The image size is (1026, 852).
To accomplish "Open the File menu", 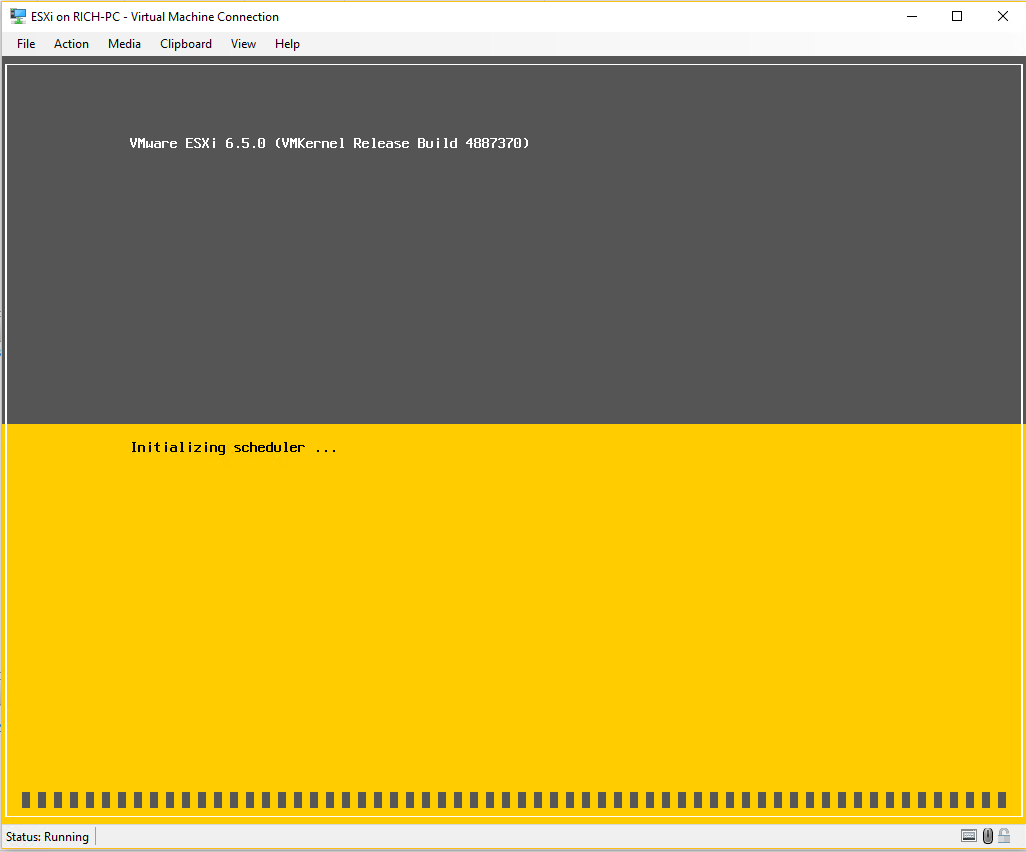I will 26,44.
